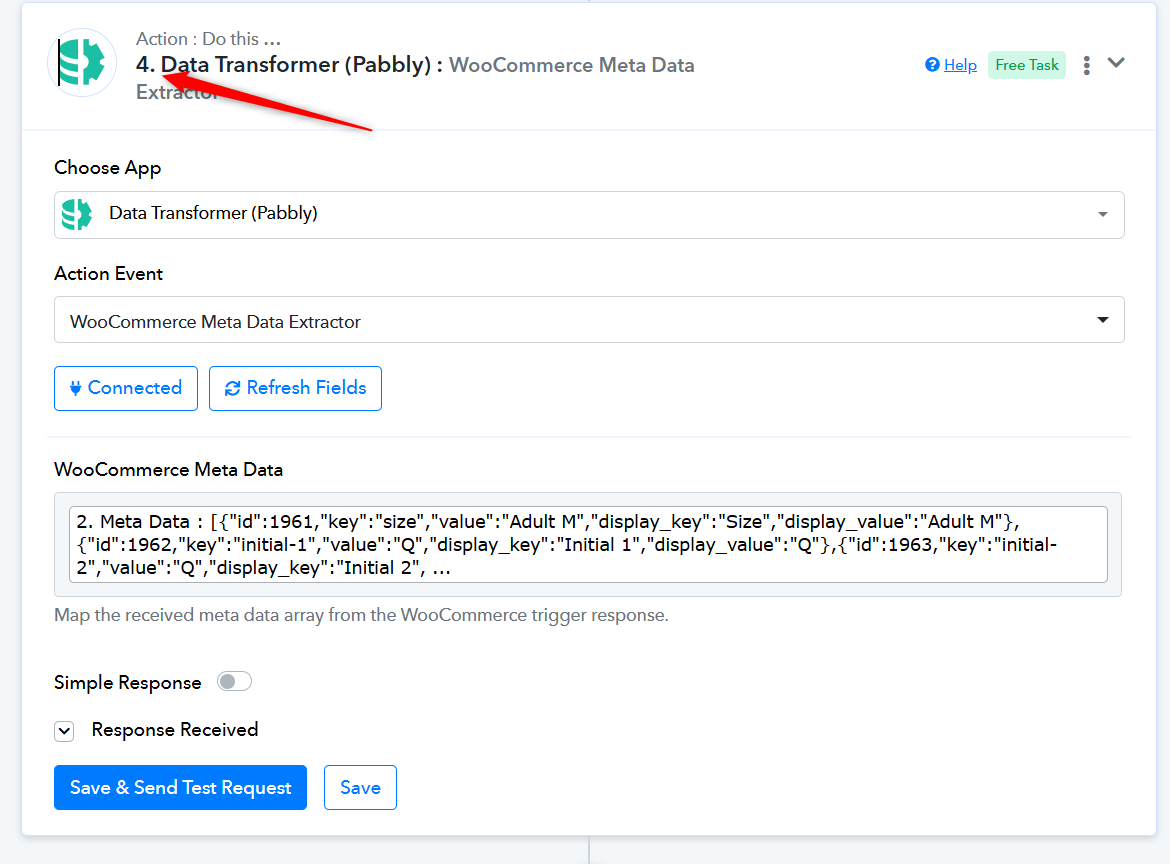Click the Connected button
Screen dimensions: 1170x864
point(126,388)
